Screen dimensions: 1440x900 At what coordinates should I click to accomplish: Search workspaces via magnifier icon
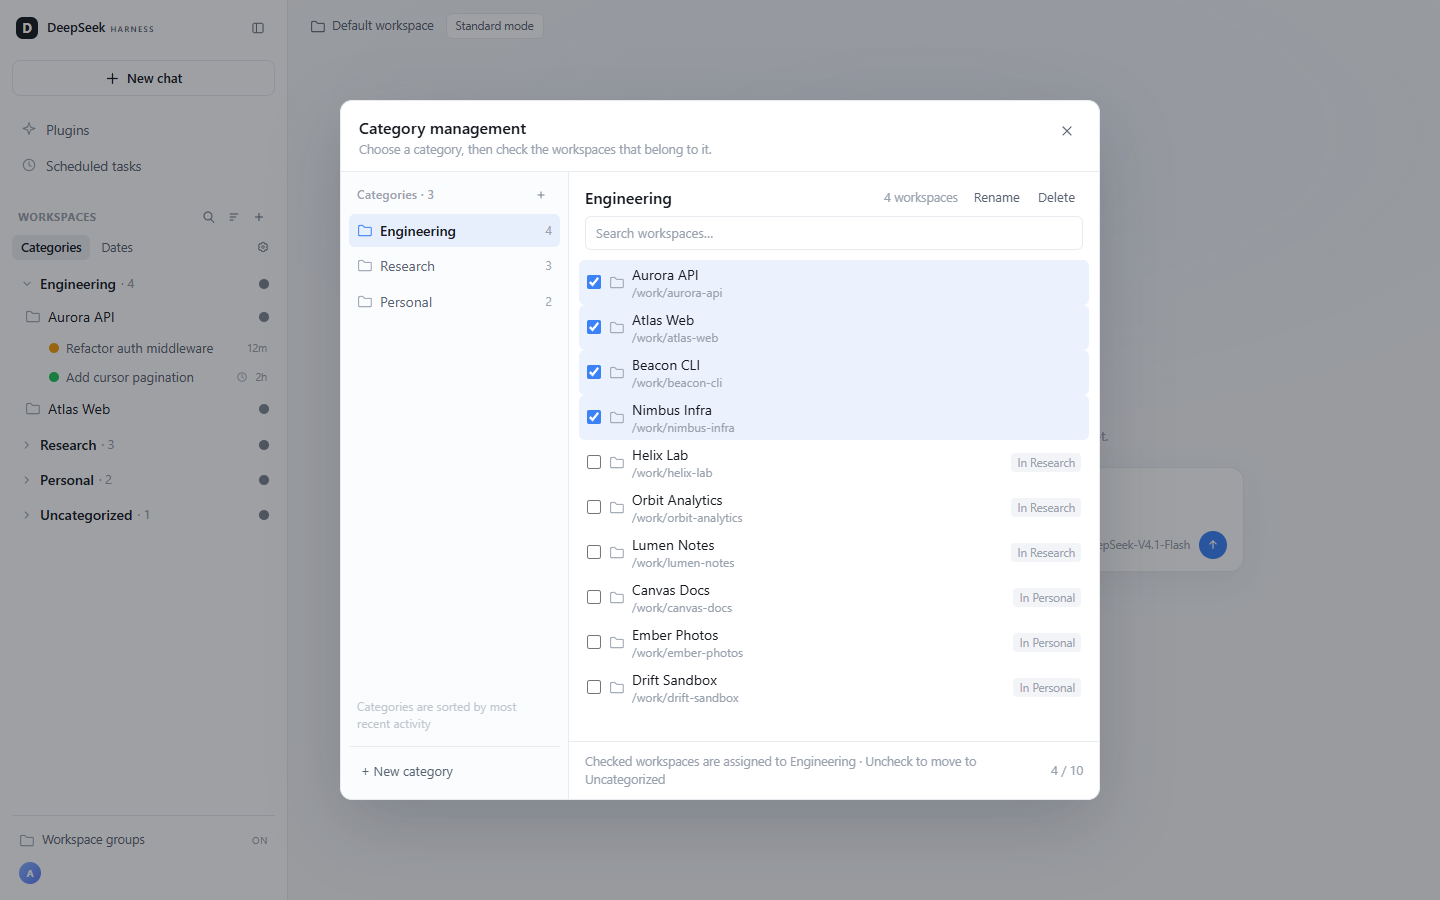[209, 217]
